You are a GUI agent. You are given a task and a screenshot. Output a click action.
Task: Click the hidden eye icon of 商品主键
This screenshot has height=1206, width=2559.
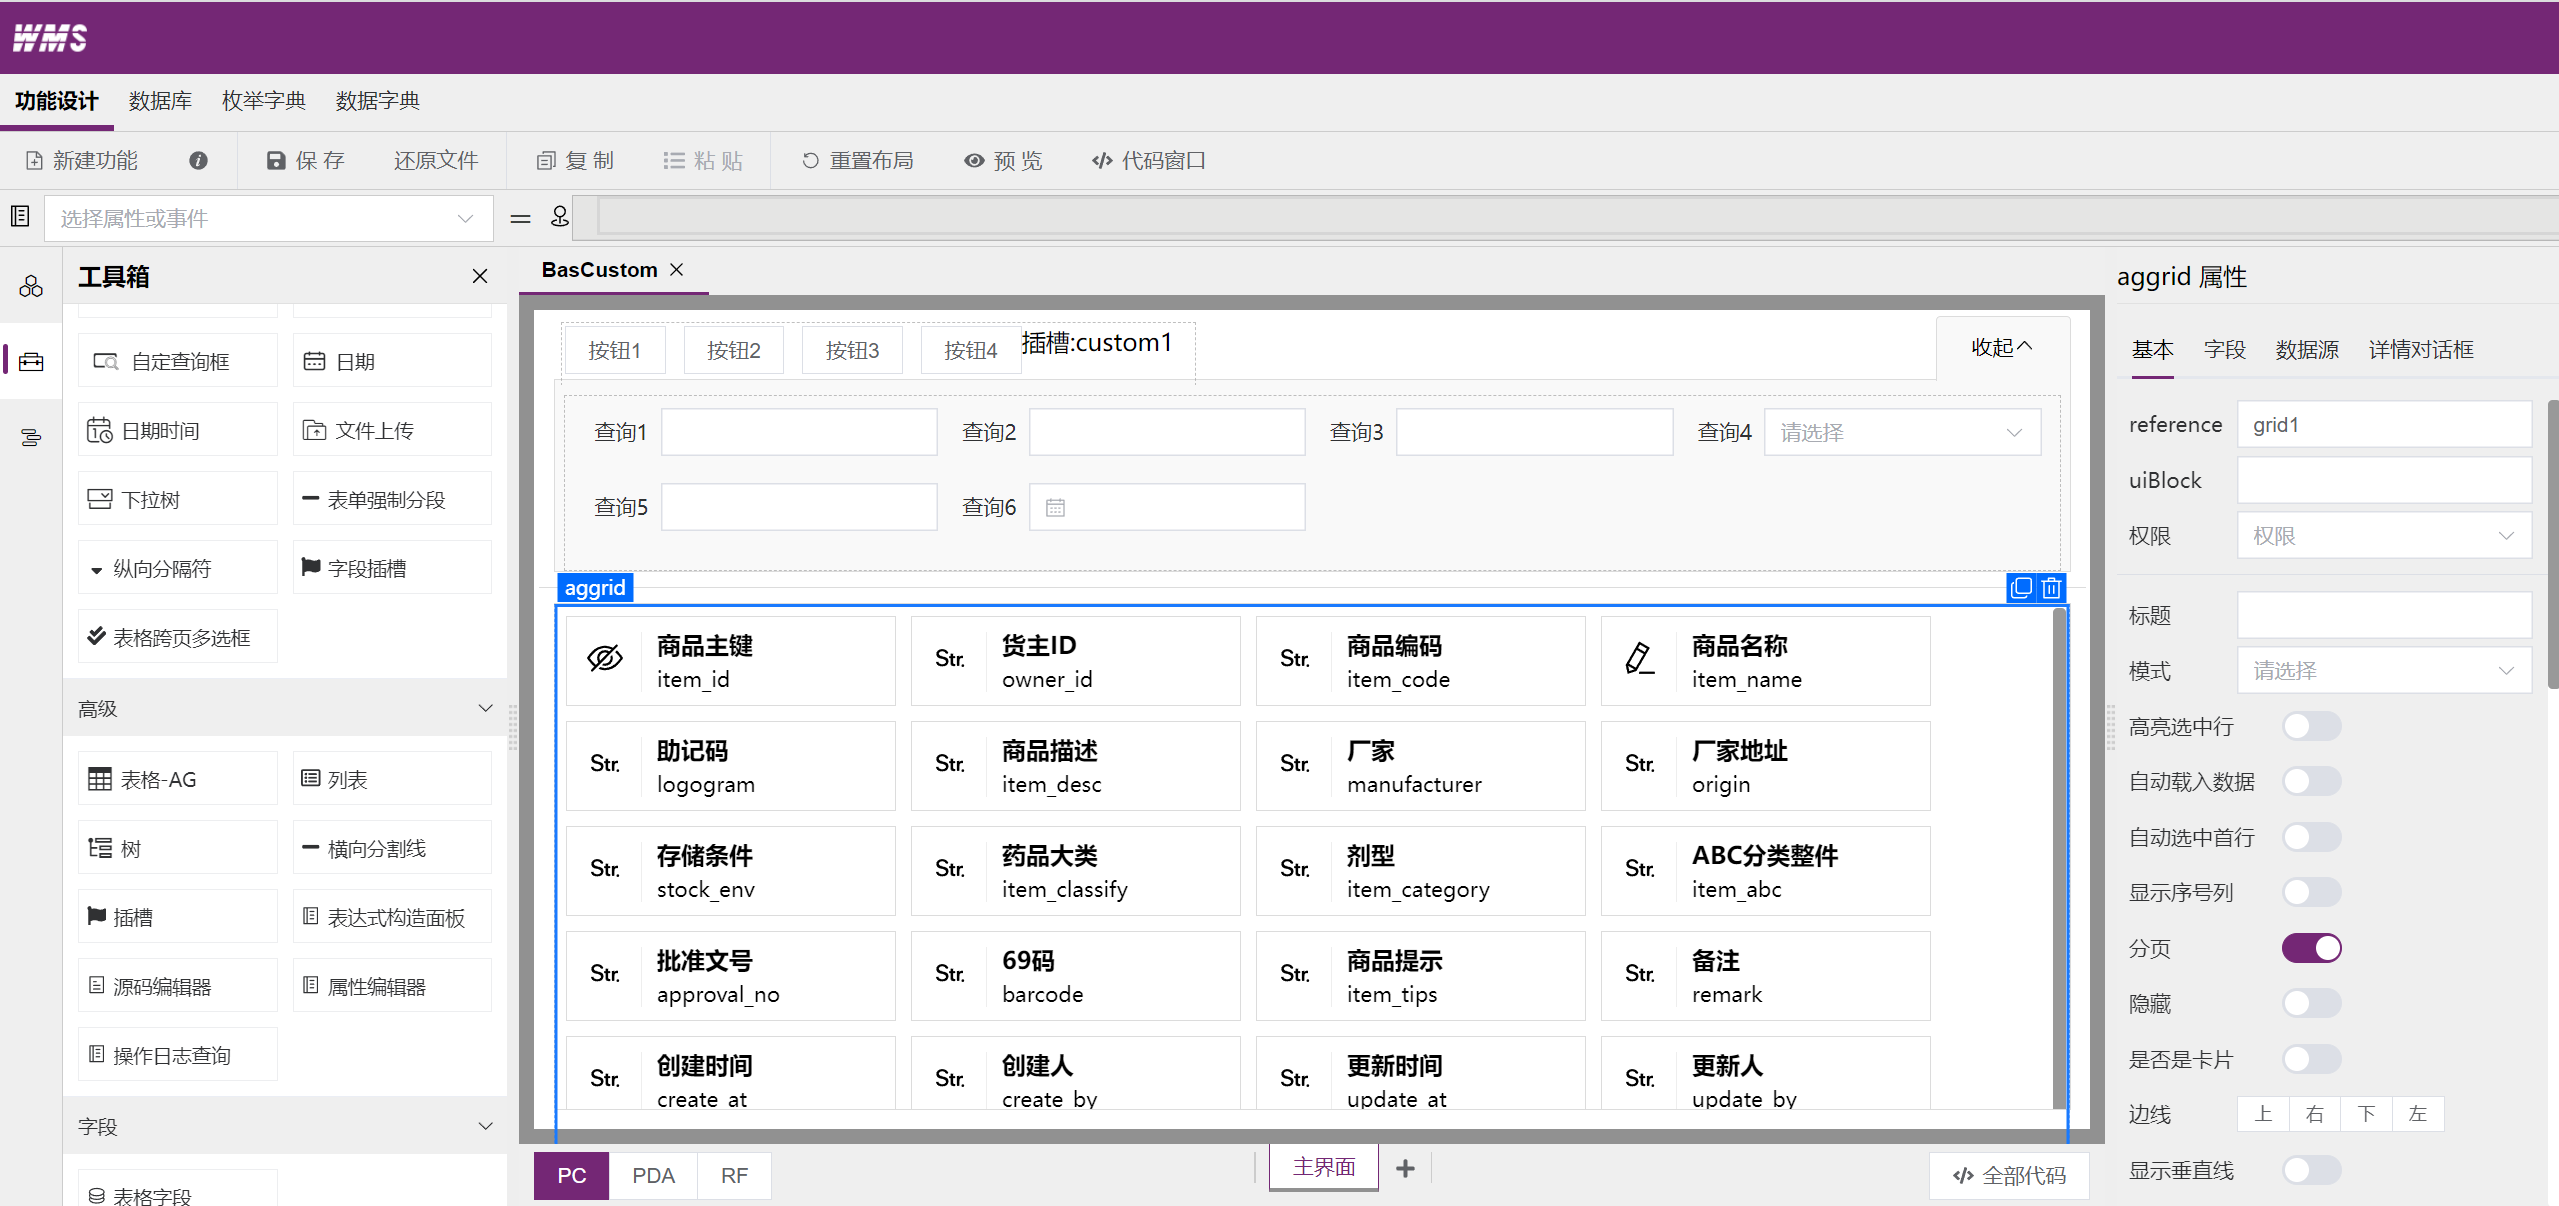pos(604,659)
